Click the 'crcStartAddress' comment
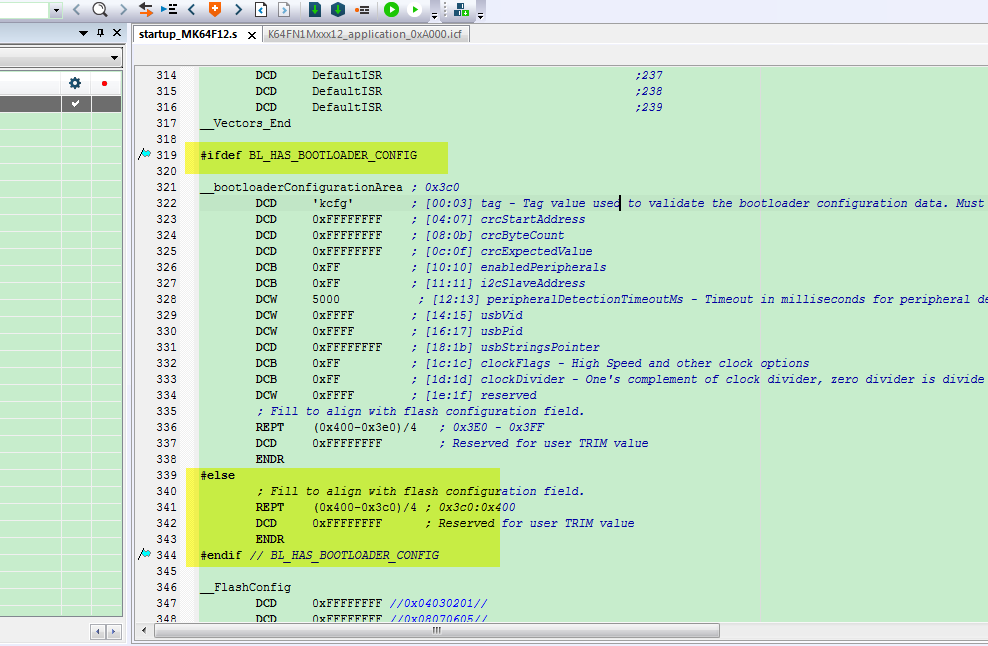The image size is (988, 646). [533, 219]
